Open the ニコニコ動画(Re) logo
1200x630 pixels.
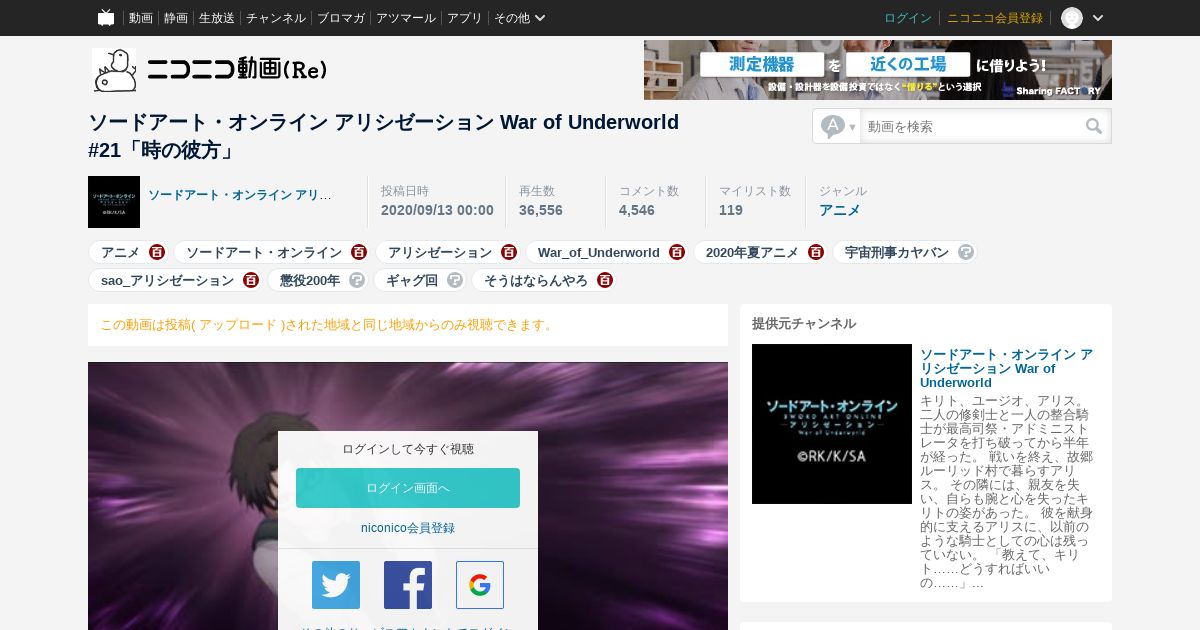point(210,70)
